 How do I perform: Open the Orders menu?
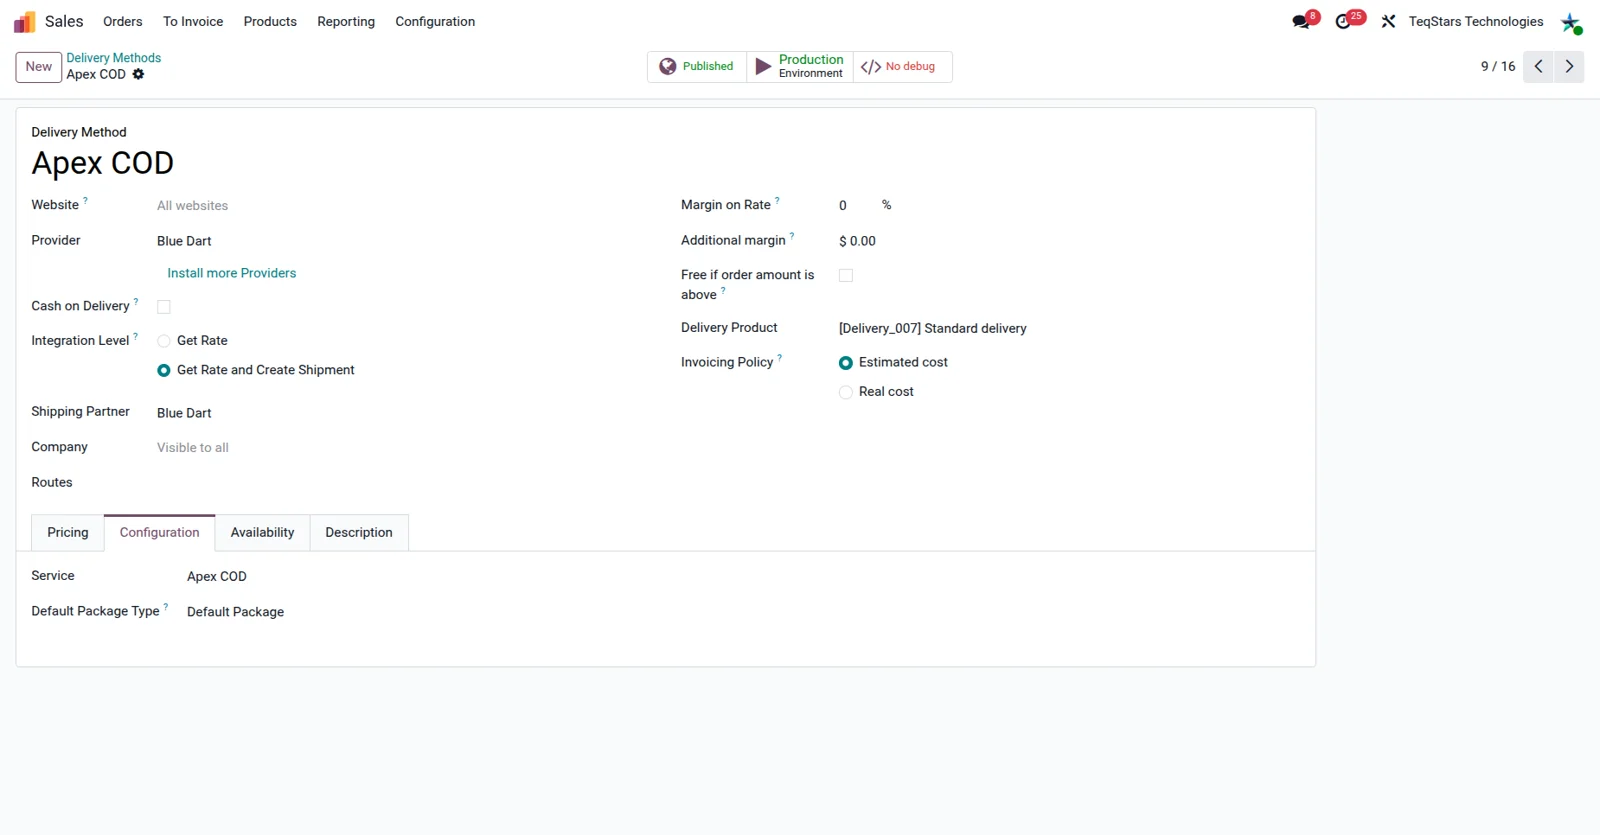coord(123,22)
